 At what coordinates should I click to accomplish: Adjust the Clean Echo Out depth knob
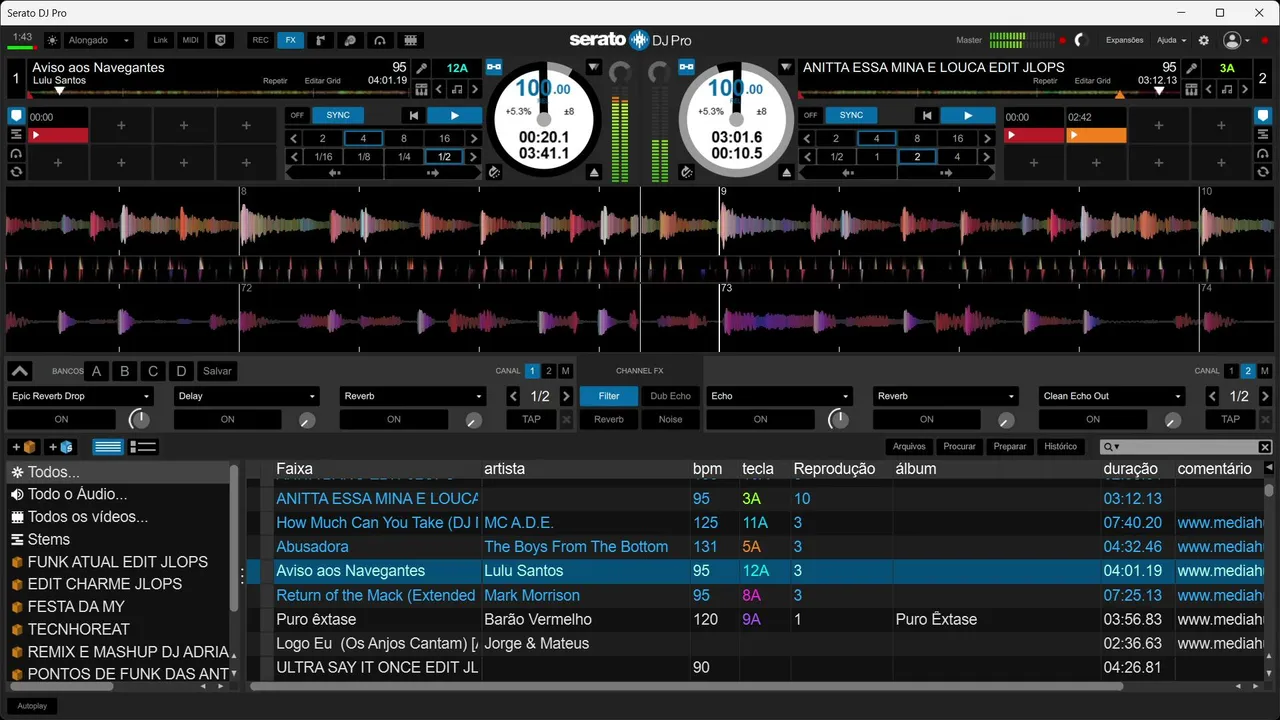click(x=1171, y=421)
